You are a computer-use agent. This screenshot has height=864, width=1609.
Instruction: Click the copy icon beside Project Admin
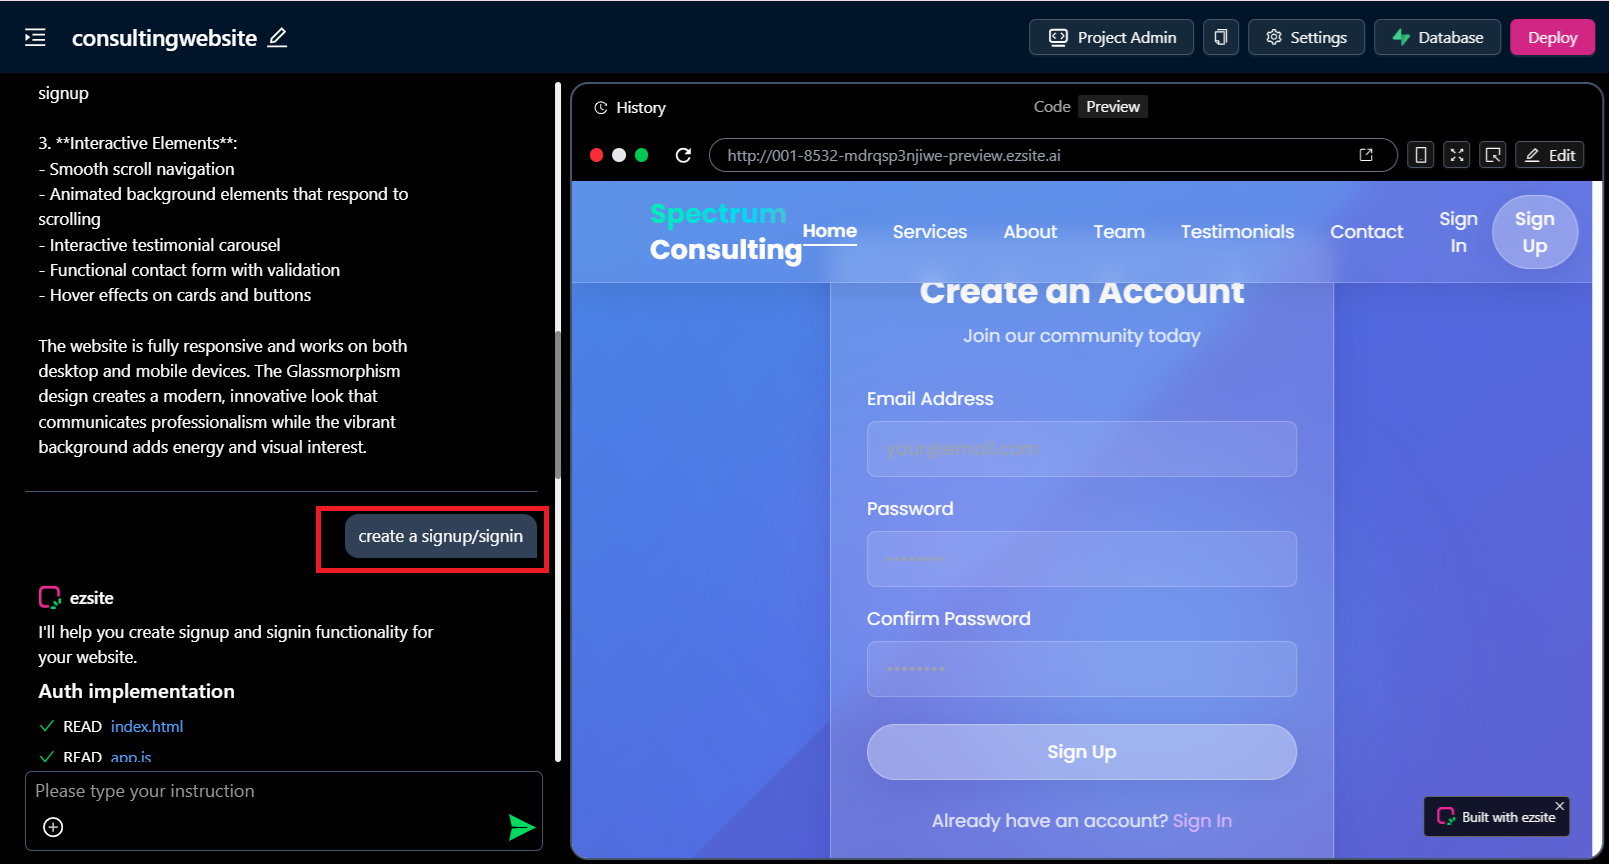pyautogui.click(x=1220, y=38)
